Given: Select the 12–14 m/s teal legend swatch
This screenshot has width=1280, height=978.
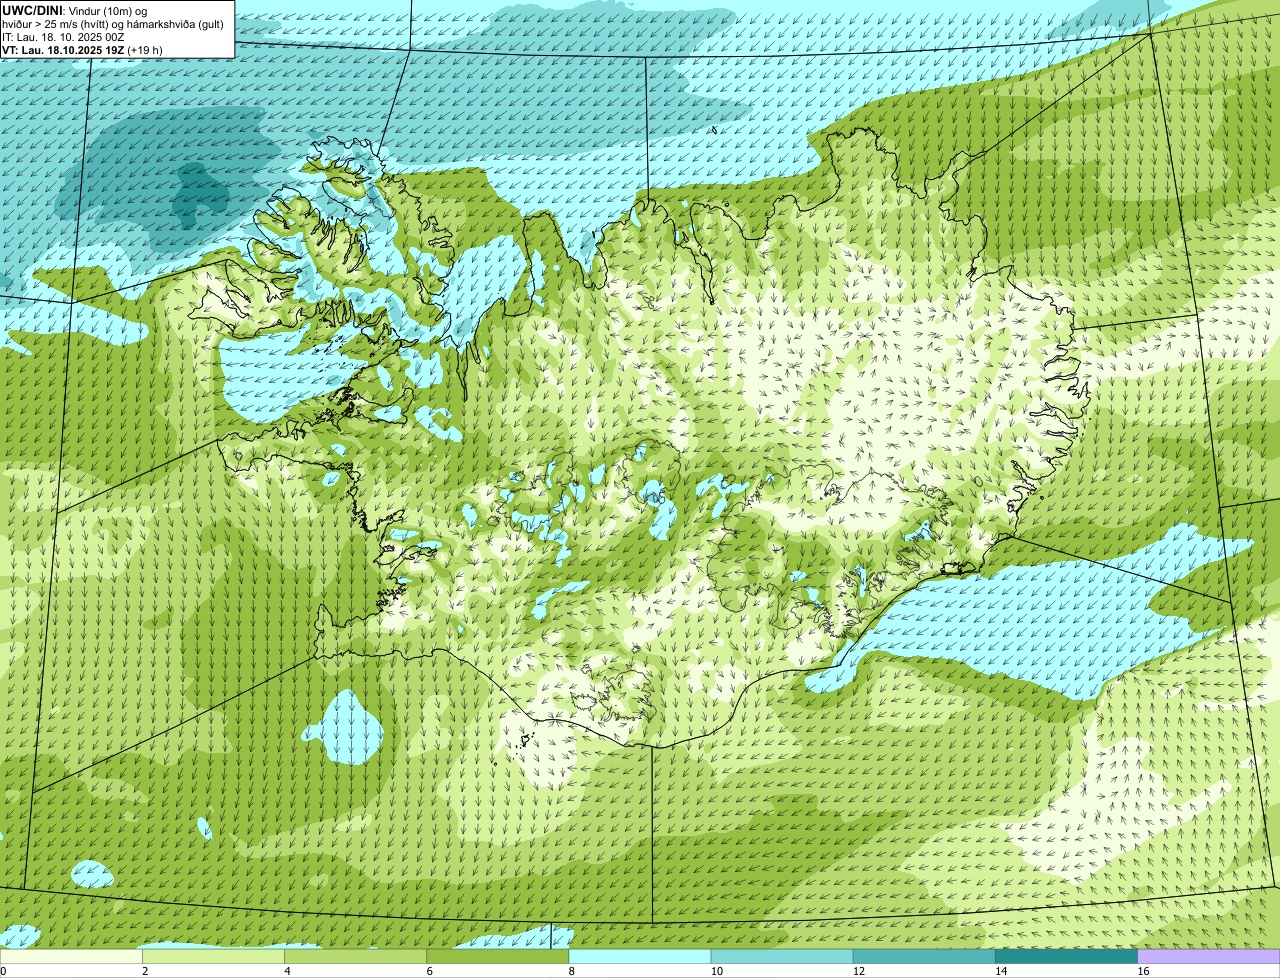Looking at the screenshot, I should [x=924, y=956].
